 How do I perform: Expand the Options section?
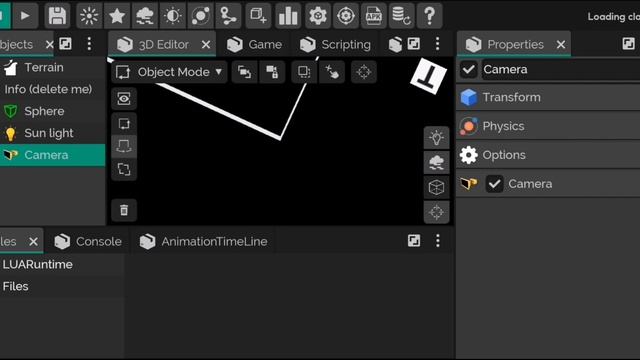pos(548,155)
